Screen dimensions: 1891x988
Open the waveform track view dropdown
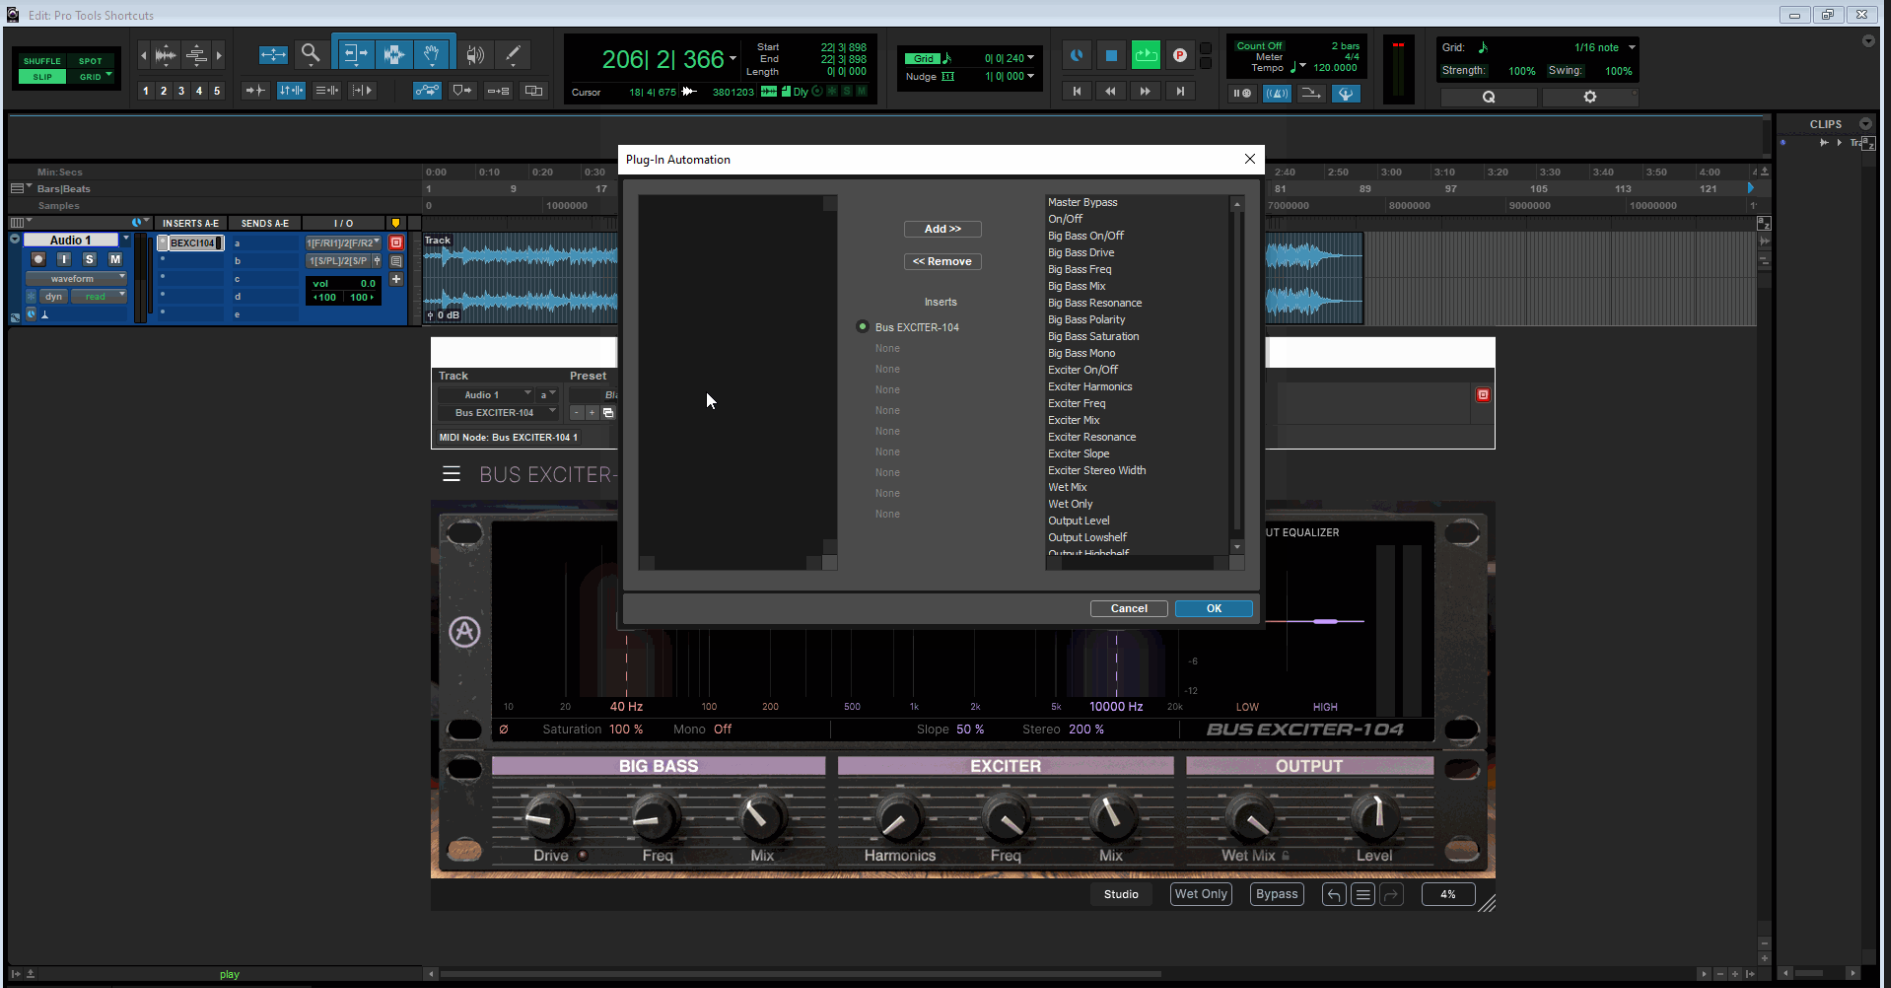click(x=76, y=279)
